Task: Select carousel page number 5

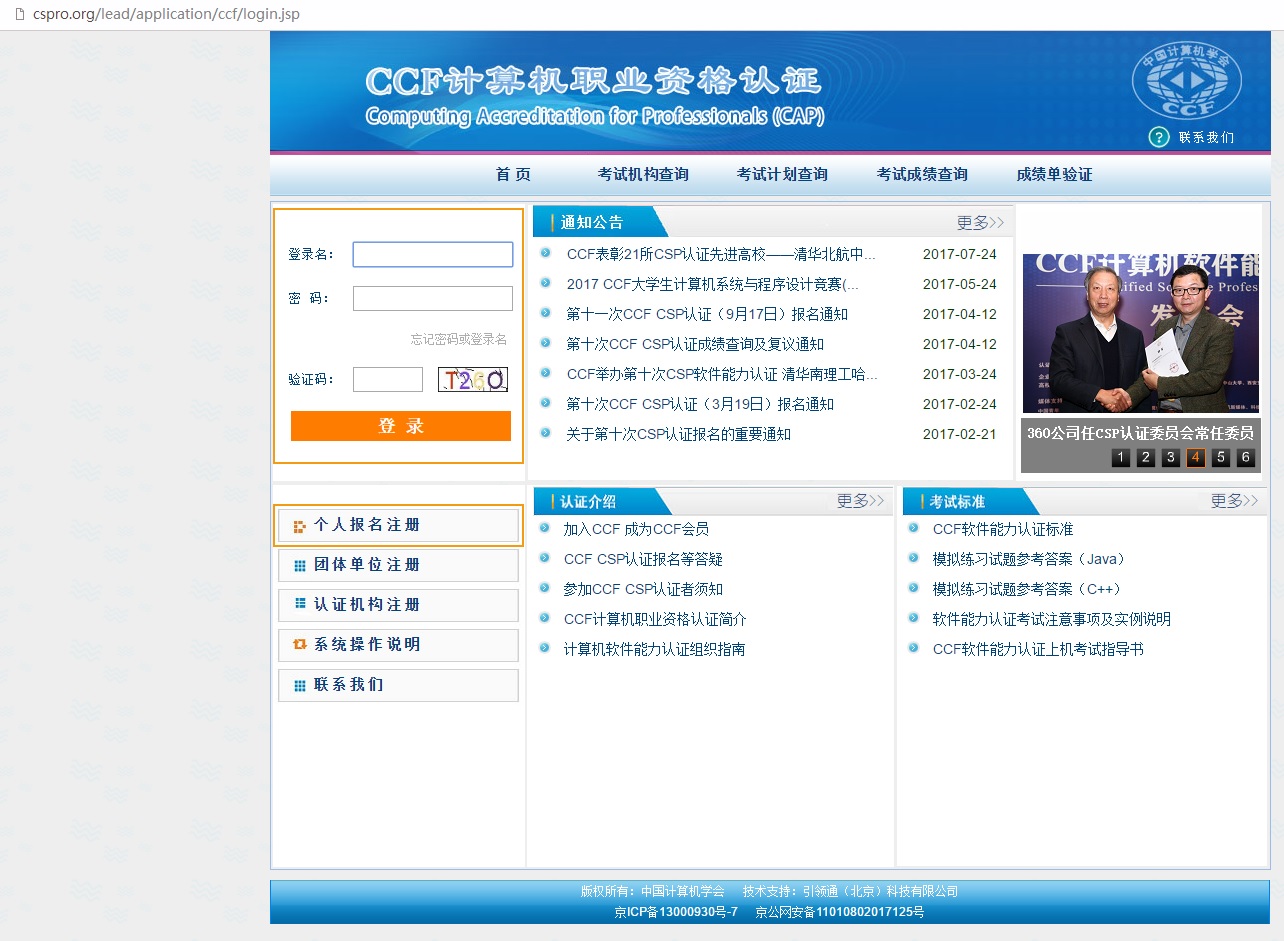Action: [1221, 456]
